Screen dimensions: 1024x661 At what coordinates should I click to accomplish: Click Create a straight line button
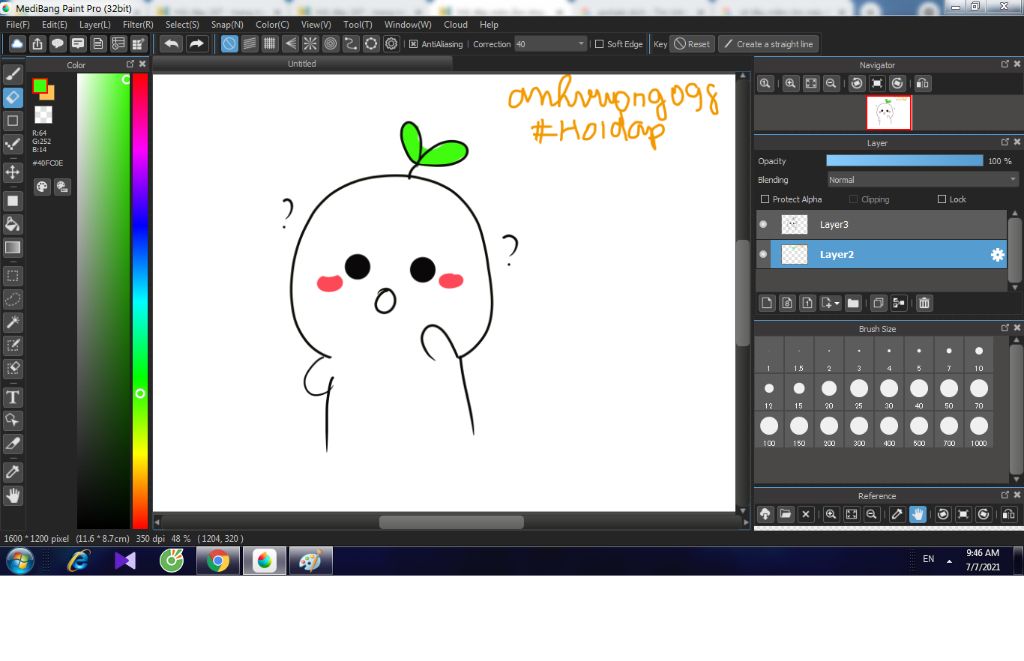click(769, 44)
